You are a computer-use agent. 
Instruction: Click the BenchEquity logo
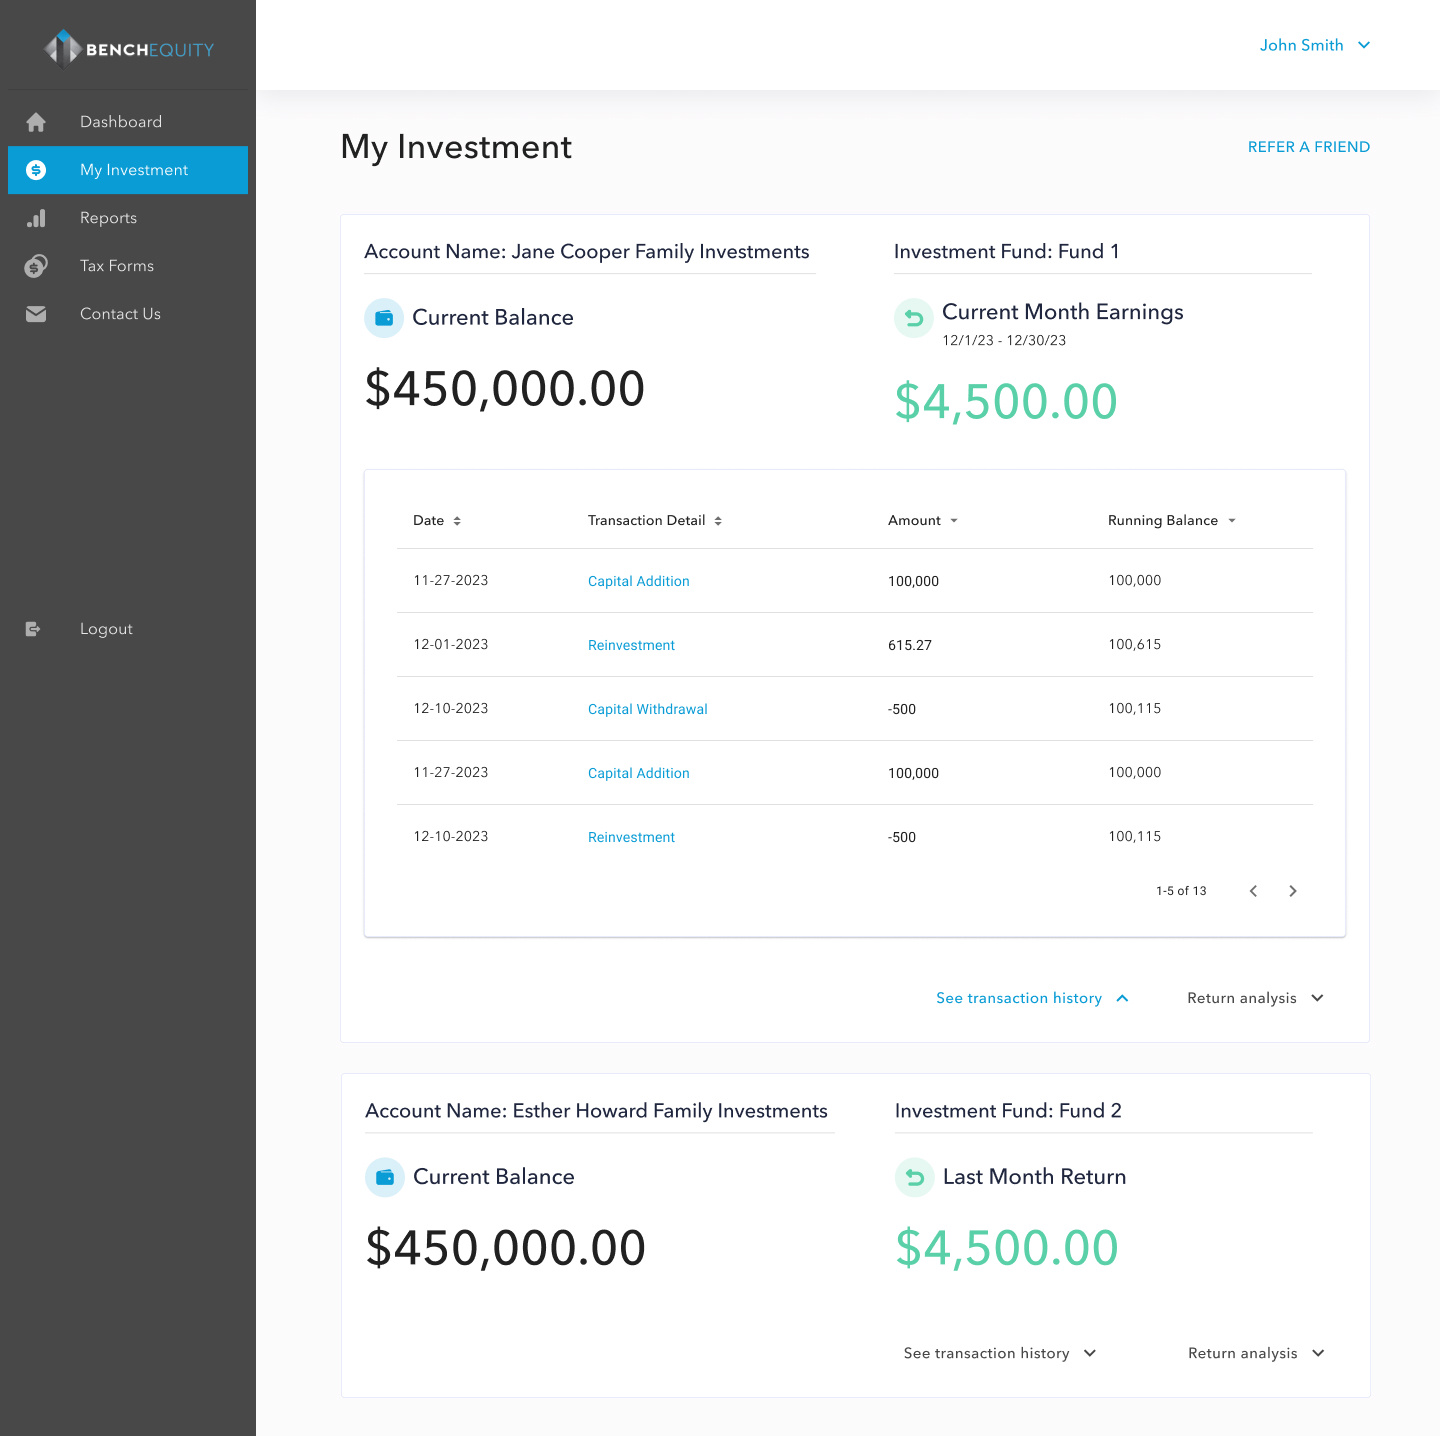coord(128,47)
